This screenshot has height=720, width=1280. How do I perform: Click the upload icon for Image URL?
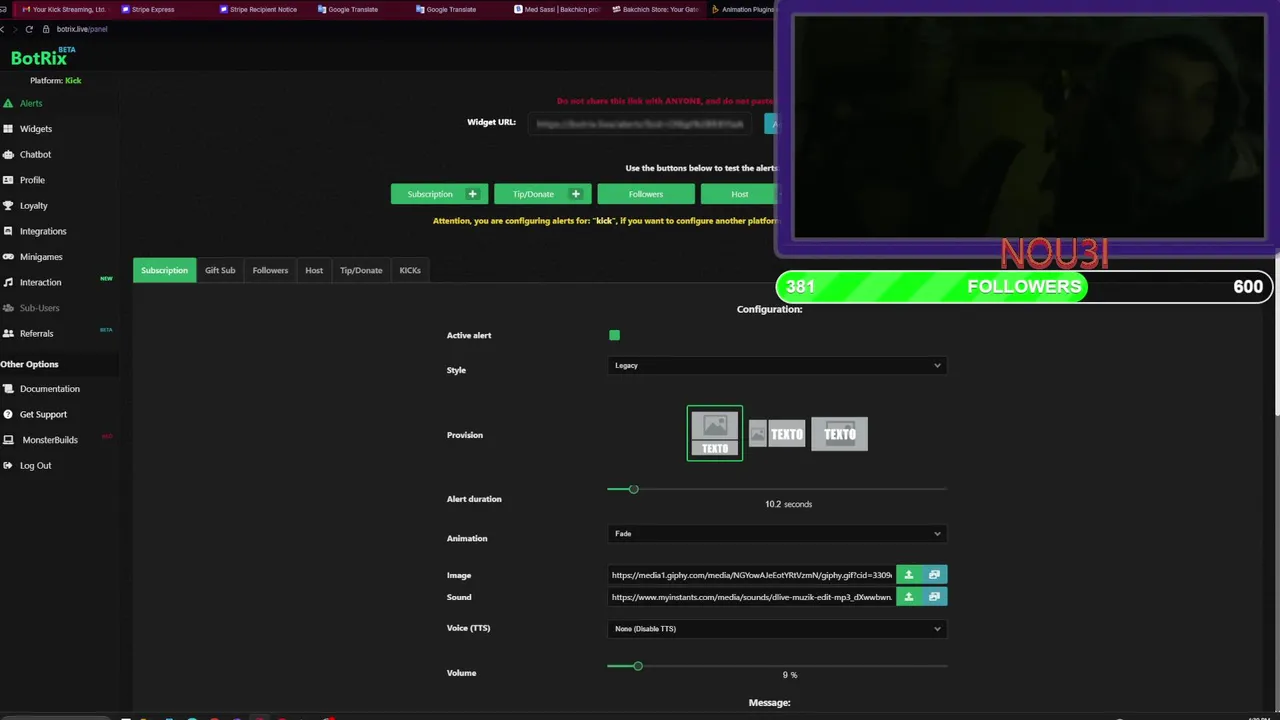[x=909, y=575]
